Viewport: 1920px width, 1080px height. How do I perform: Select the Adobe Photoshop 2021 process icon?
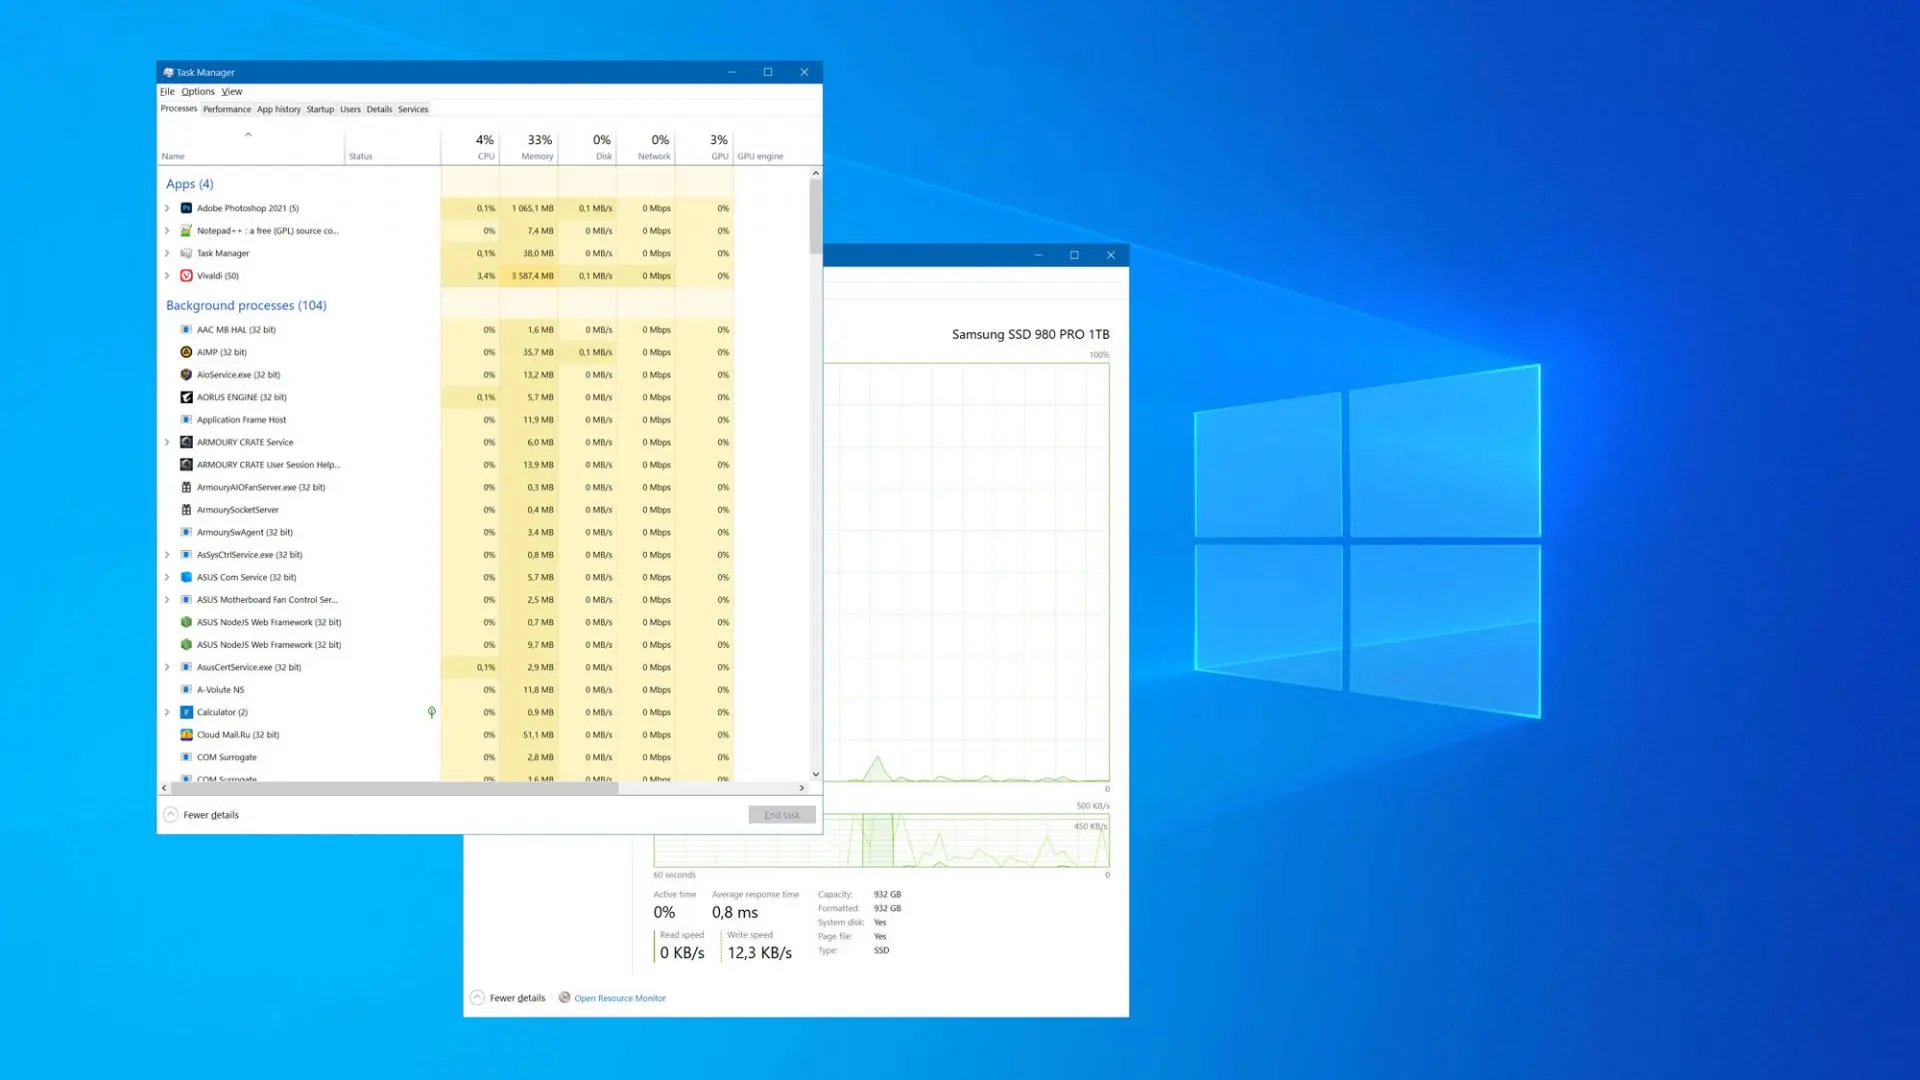pos(186,208)
